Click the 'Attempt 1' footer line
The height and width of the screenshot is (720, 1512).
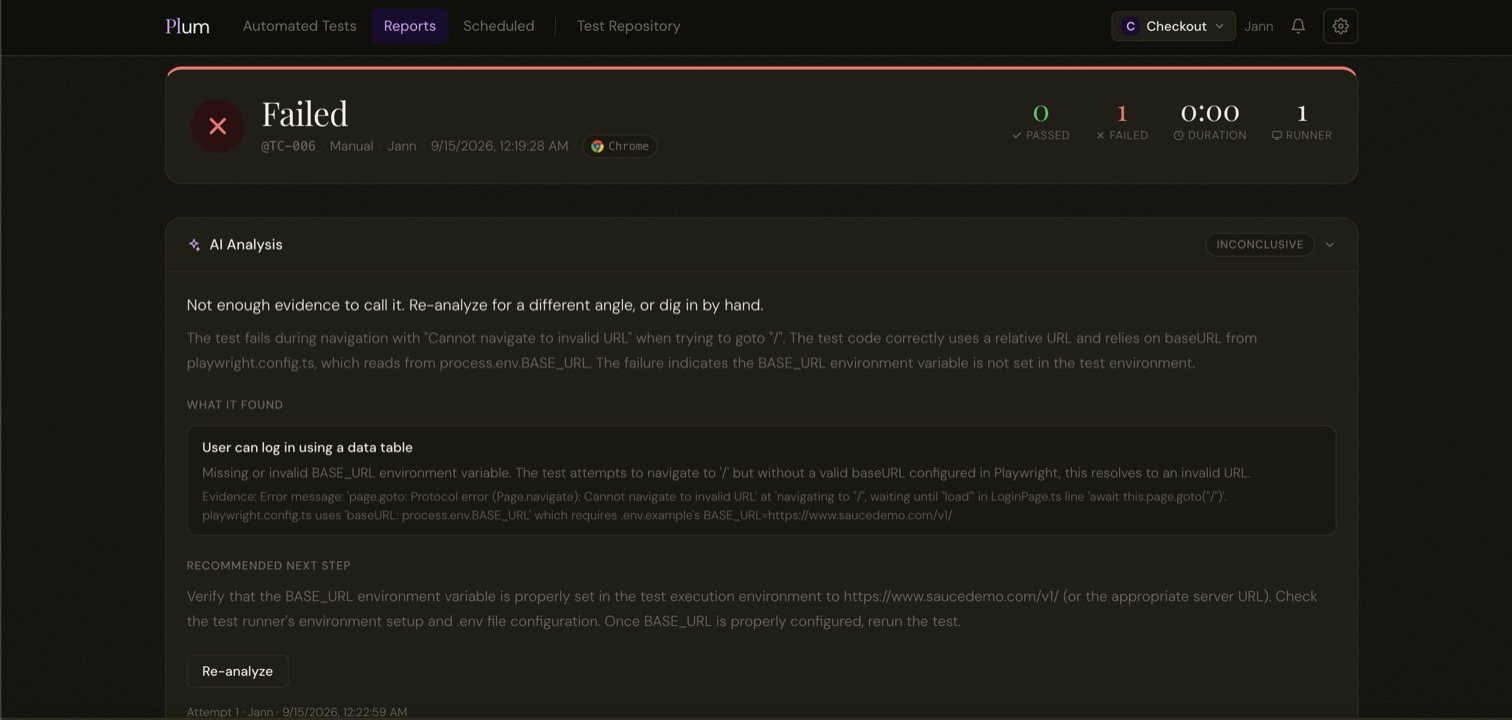(297, 712)
